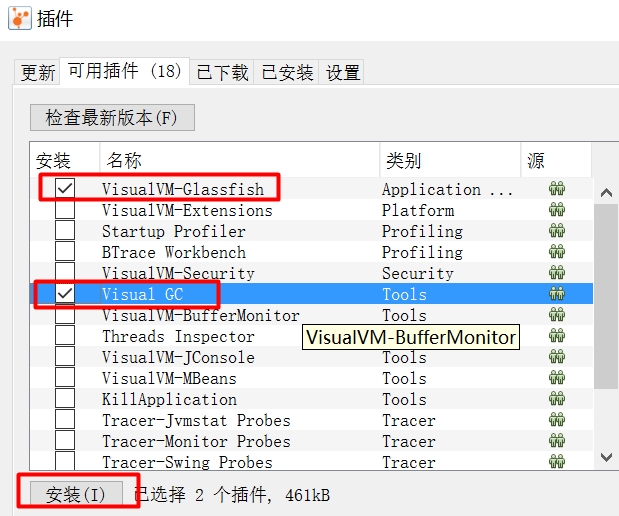The height and width of the screenshot is (516, 619).
Task: Select the VisualVM-MBeans plugin name
Action: [169, 378]
